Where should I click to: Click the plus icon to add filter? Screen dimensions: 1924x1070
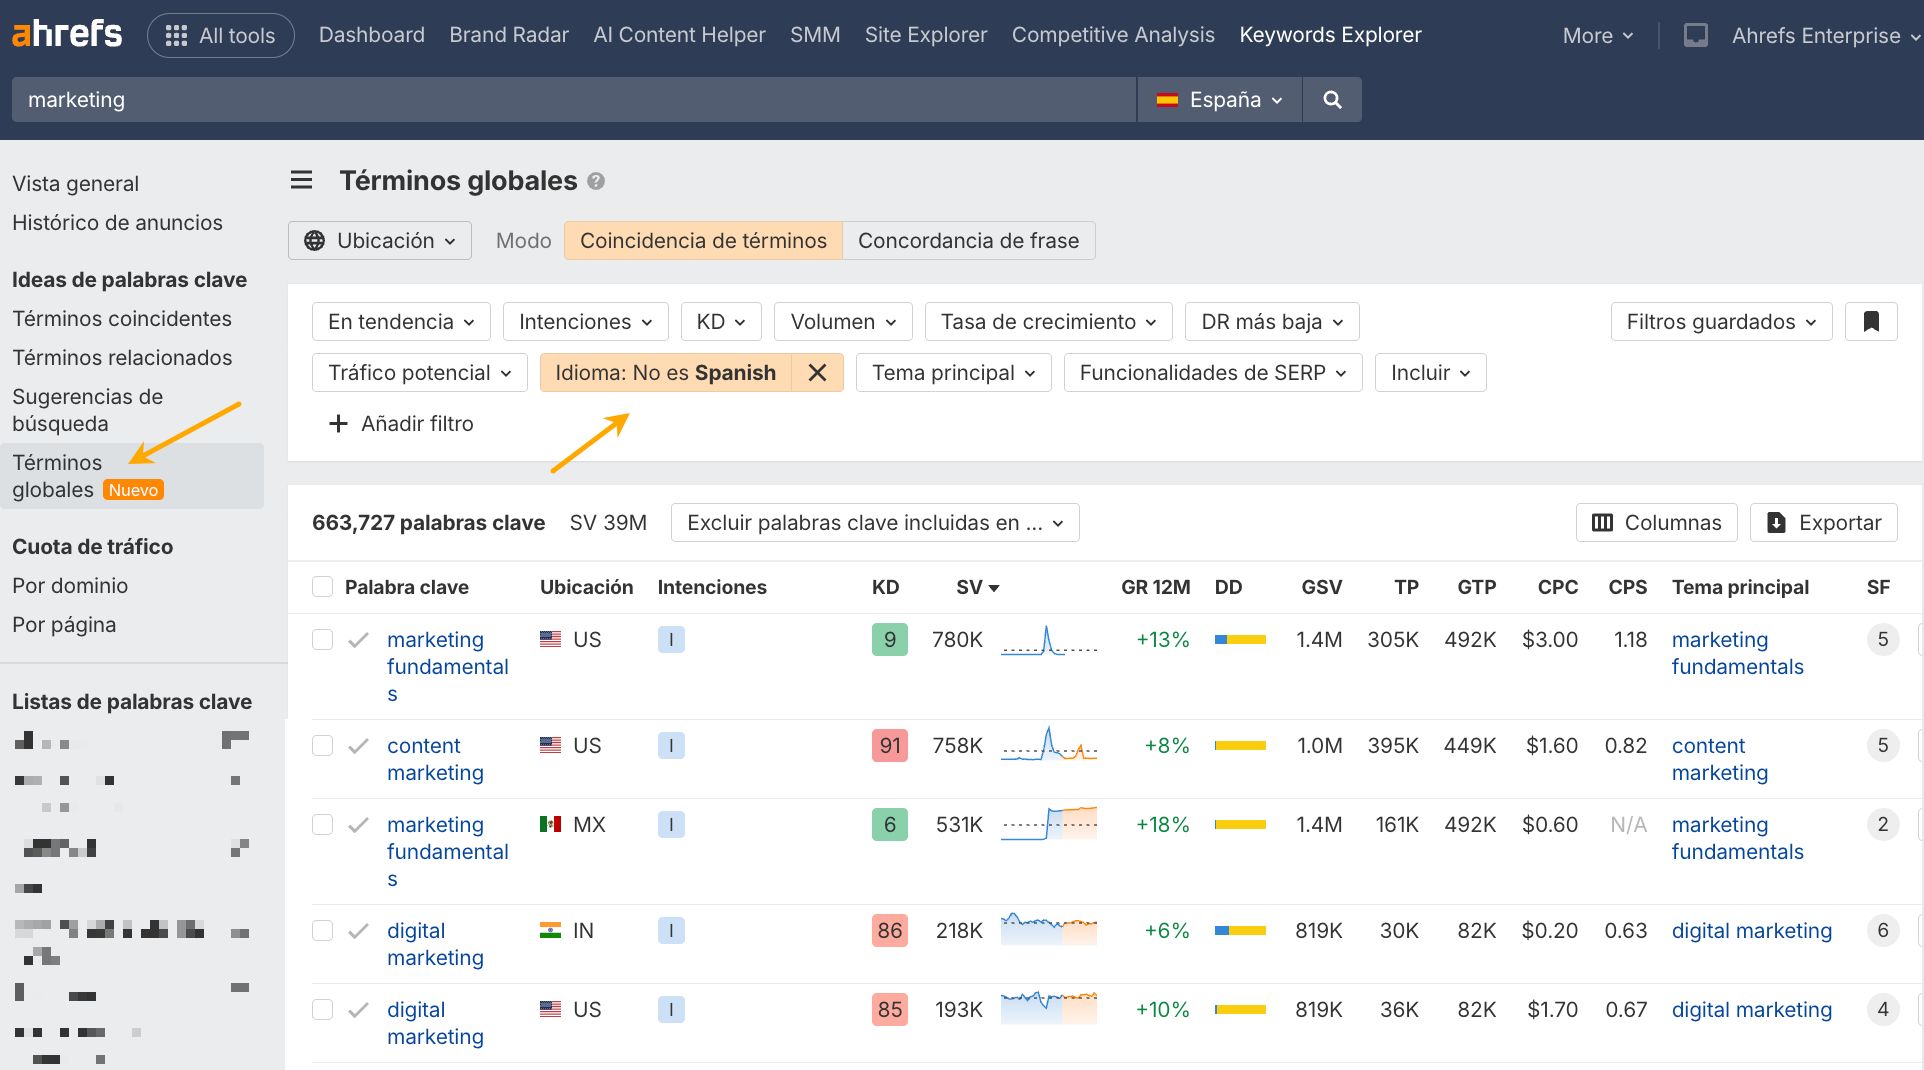(x=338, y=424)
